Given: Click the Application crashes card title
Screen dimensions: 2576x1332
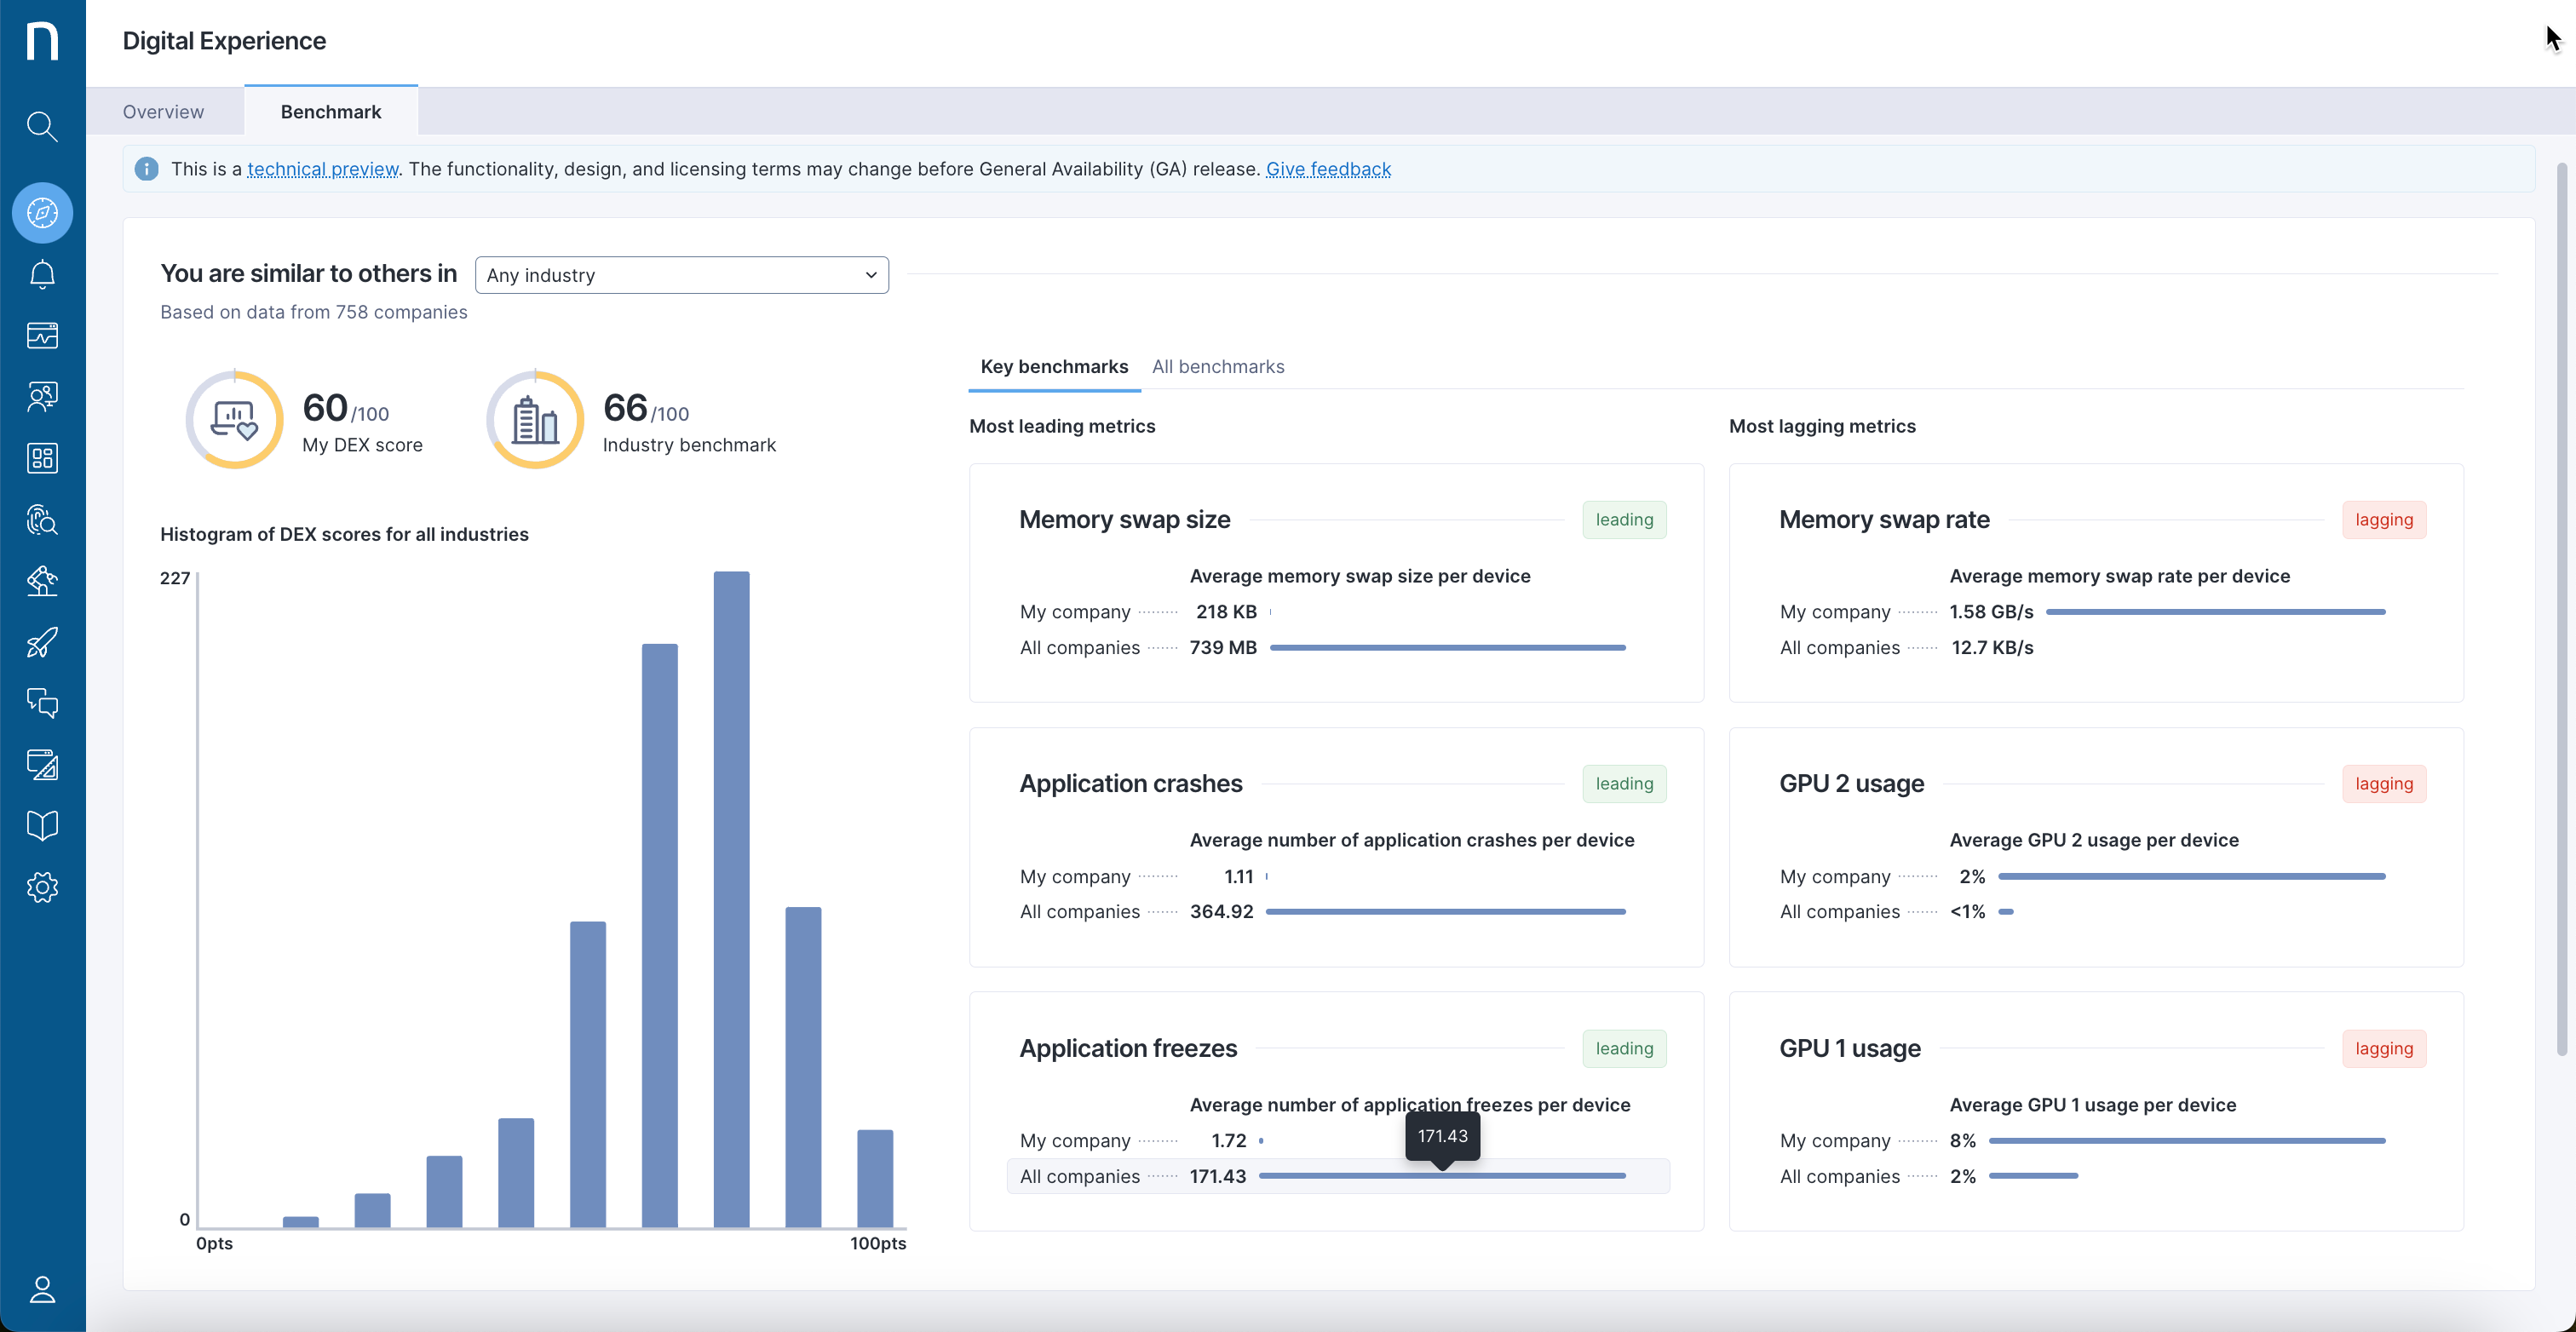Looking at the screenshot, I should point(1131,784).
